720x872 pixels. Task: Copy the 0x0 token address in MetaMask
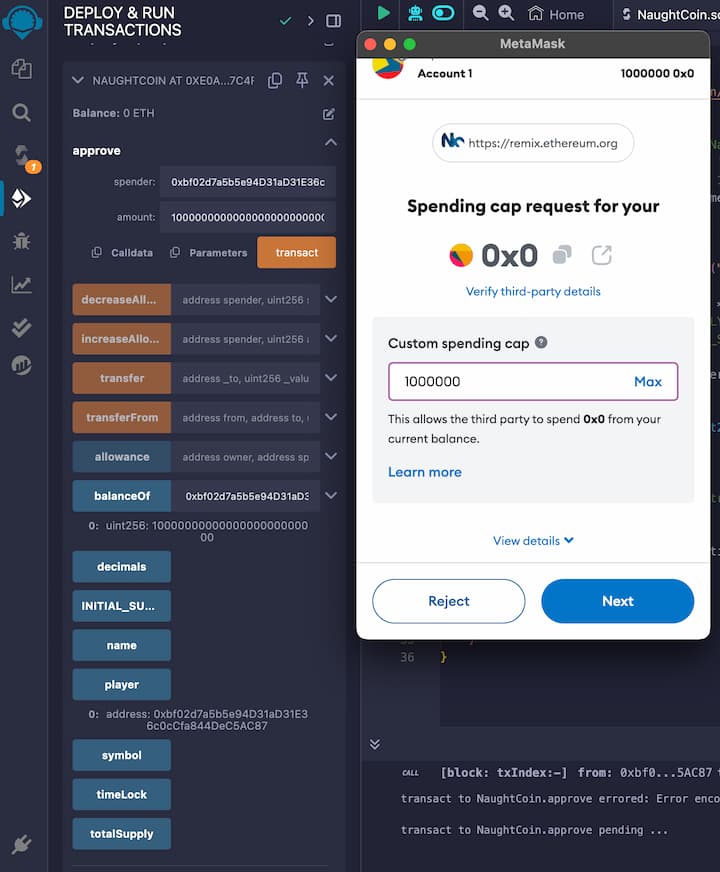[562, 255]
